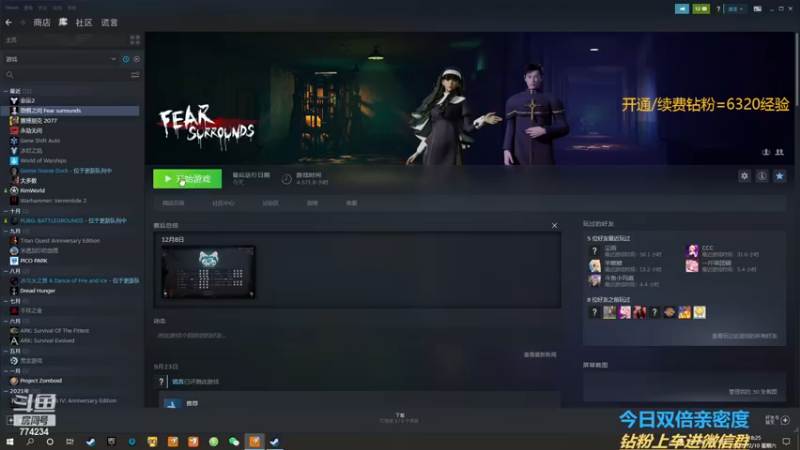Toggle favorite star icon for game

pos(780,176)
